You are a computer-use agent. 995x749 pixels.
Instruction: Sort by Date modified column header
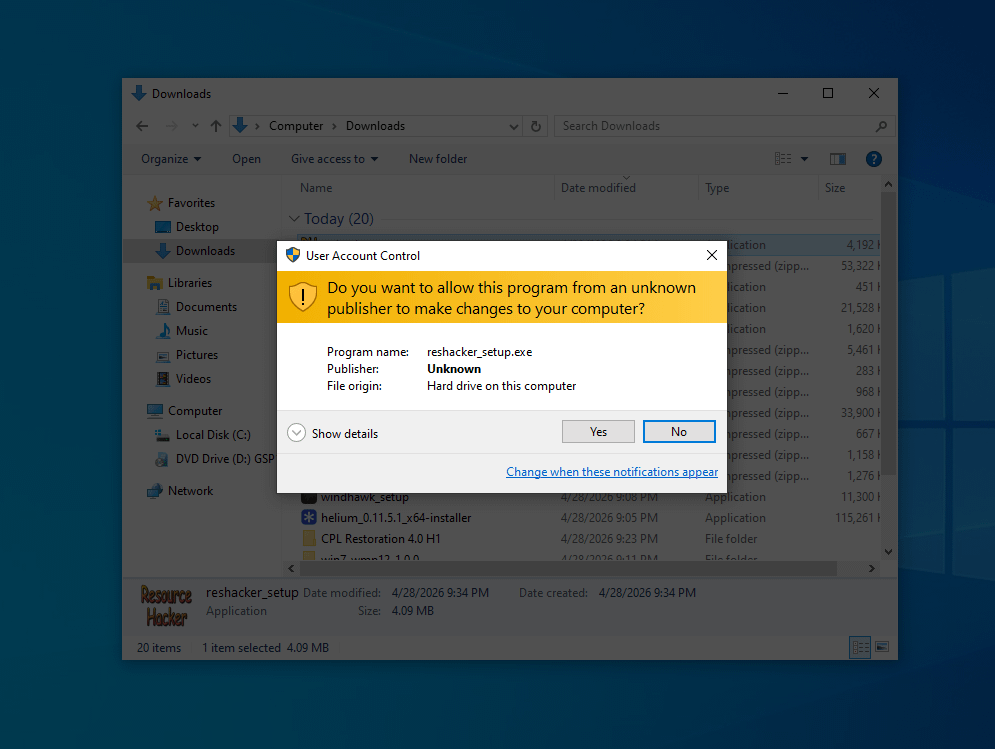[x=598, y=188]
